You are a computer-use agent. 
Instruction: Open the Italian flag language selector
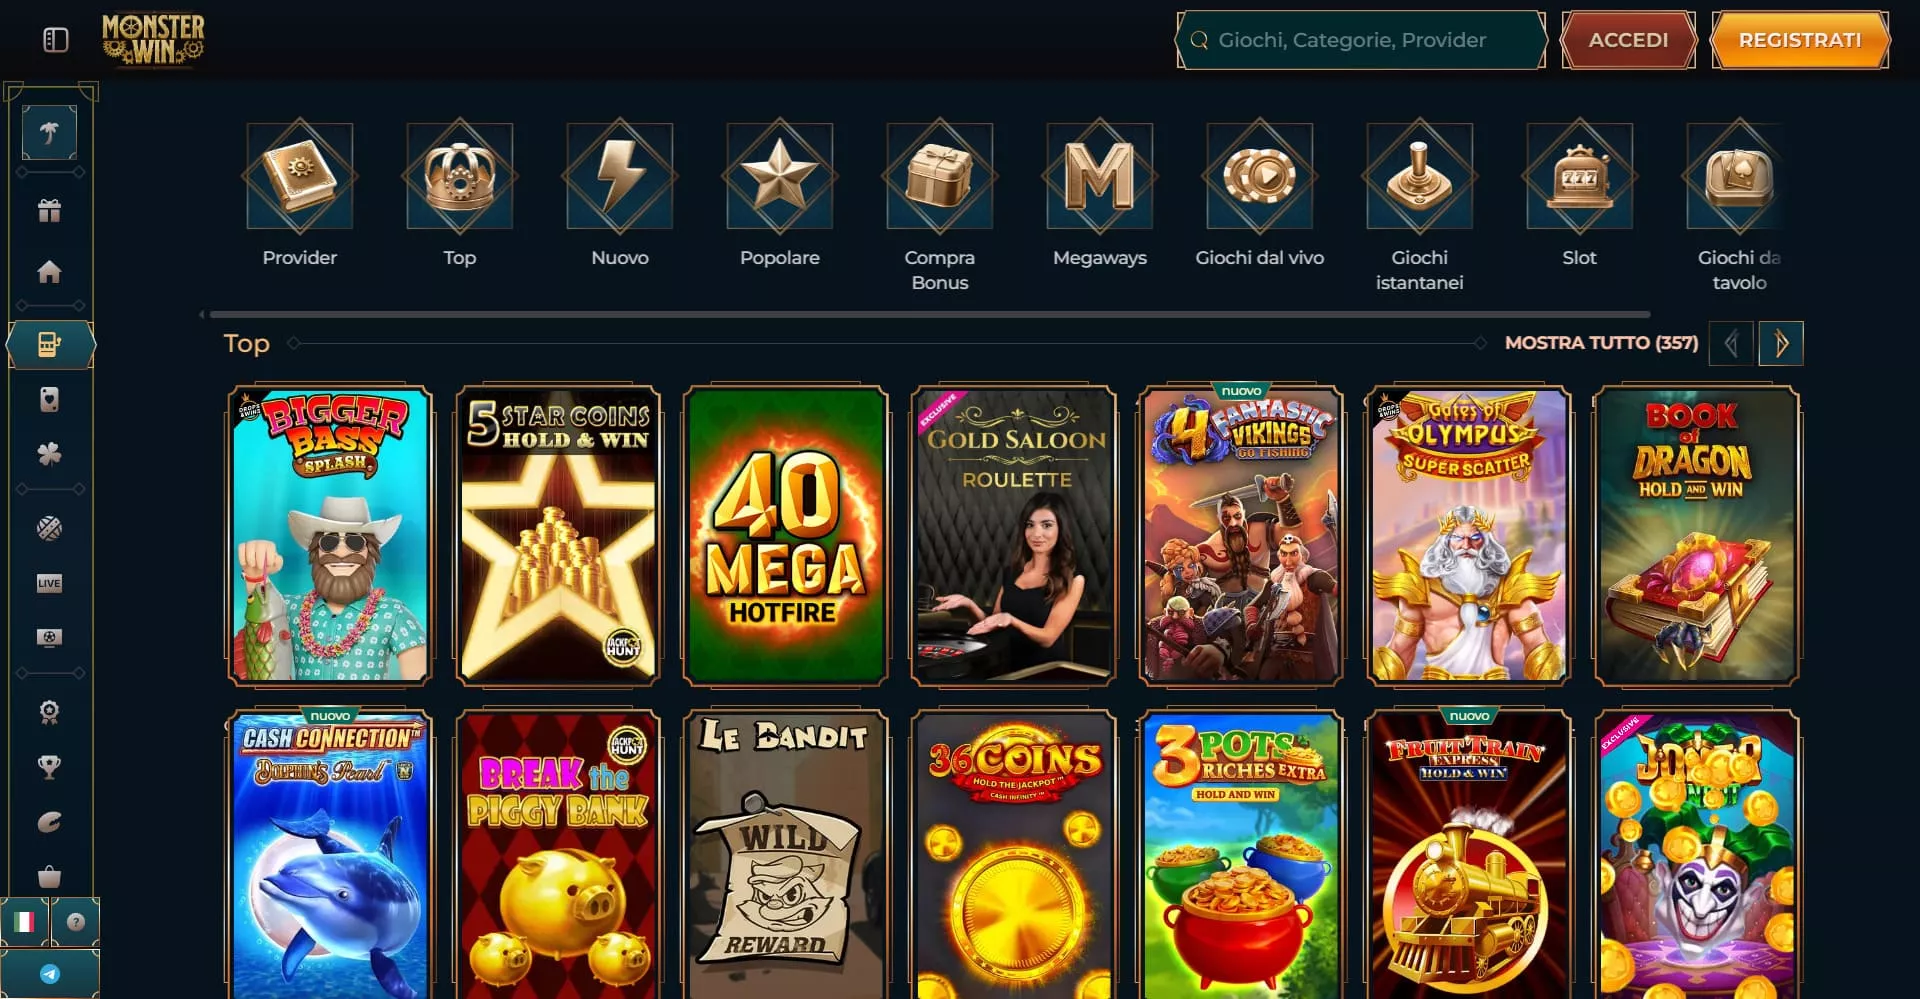pyautogui.click(x=25, y=922)
